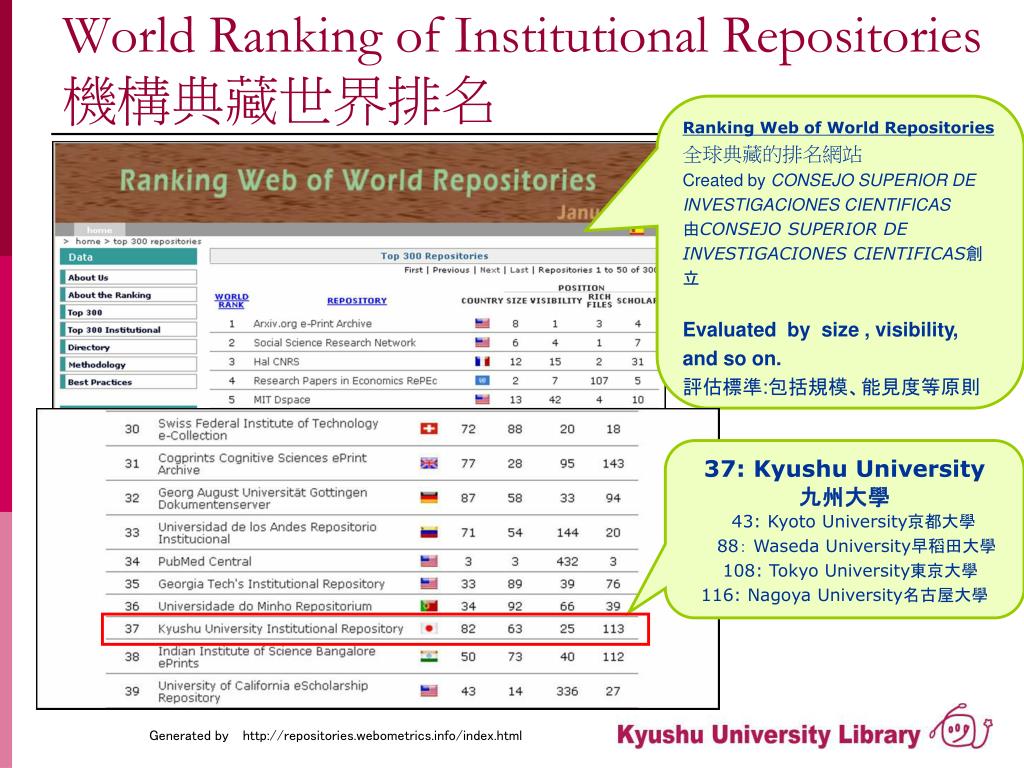This screenshot has width=1024, height=768.
Task: Click the US flag beside Georgia Tech
Action: pyautogui.click(x=428, y=583)
